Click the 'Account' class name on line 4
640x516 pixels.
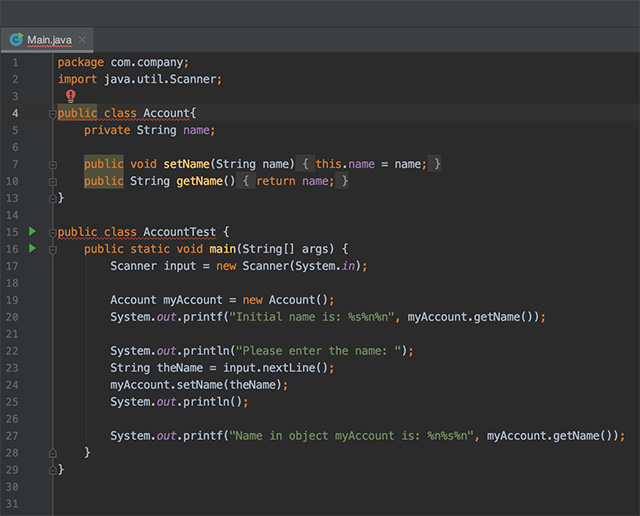click(166, 113)
